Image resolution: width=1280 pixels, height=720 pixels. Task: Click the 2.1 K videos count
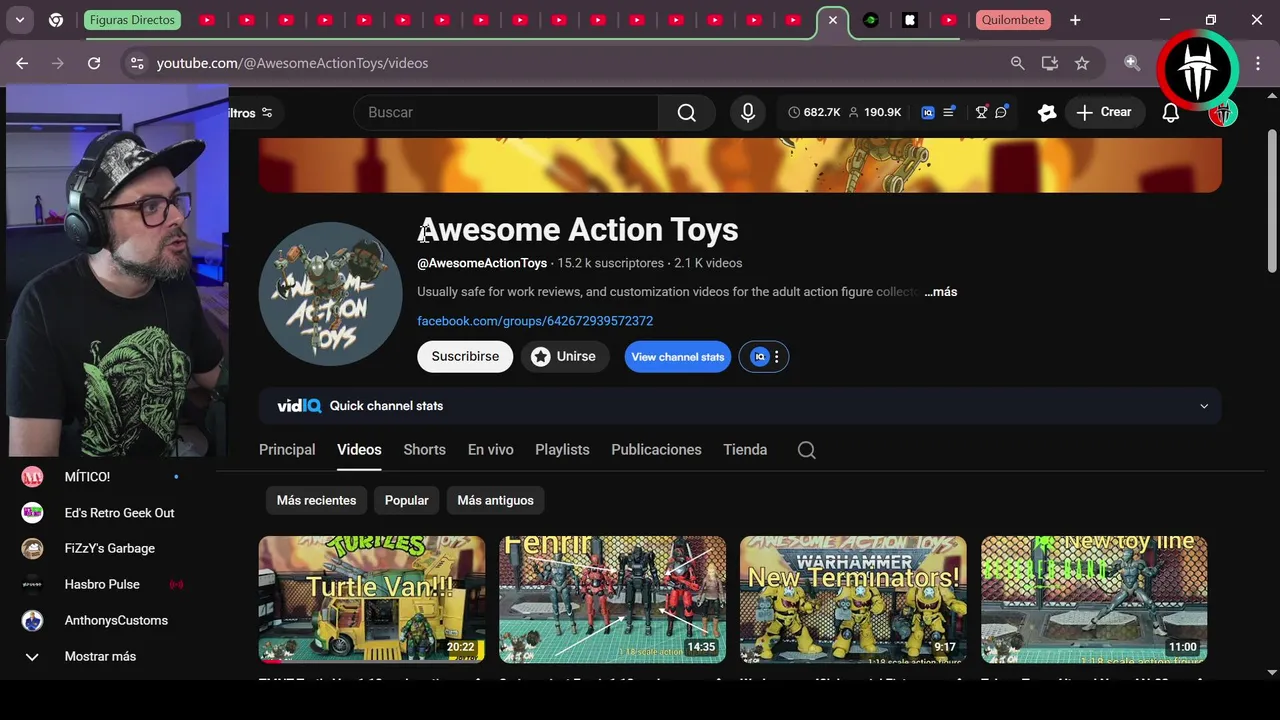pyautogui.click(x=708, y=263)
